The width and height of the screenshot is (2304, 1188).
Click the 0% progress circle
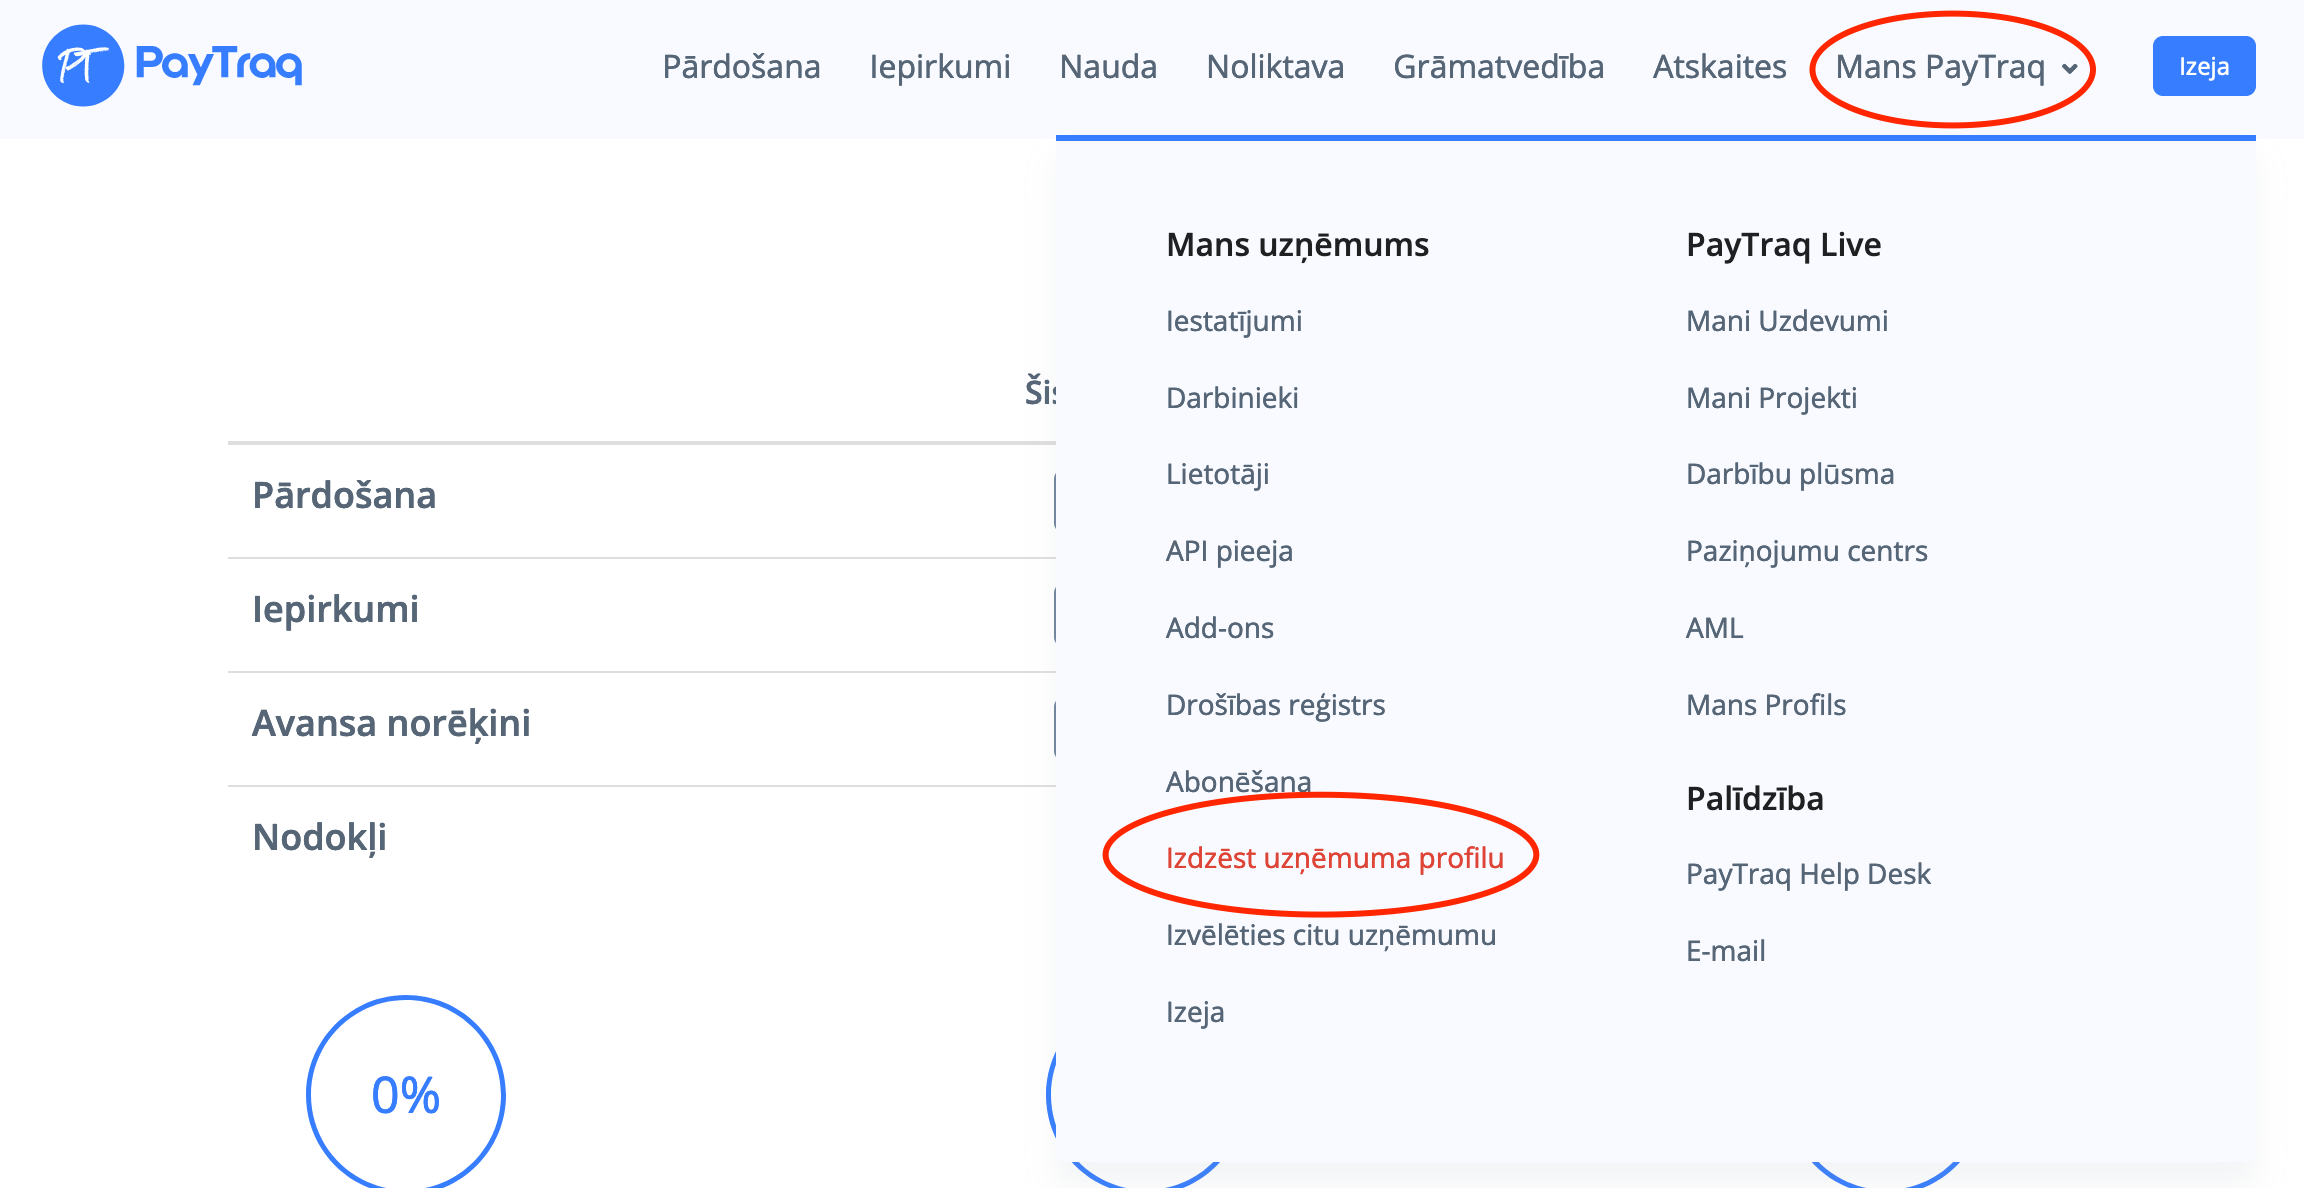tap(405, 1095)
